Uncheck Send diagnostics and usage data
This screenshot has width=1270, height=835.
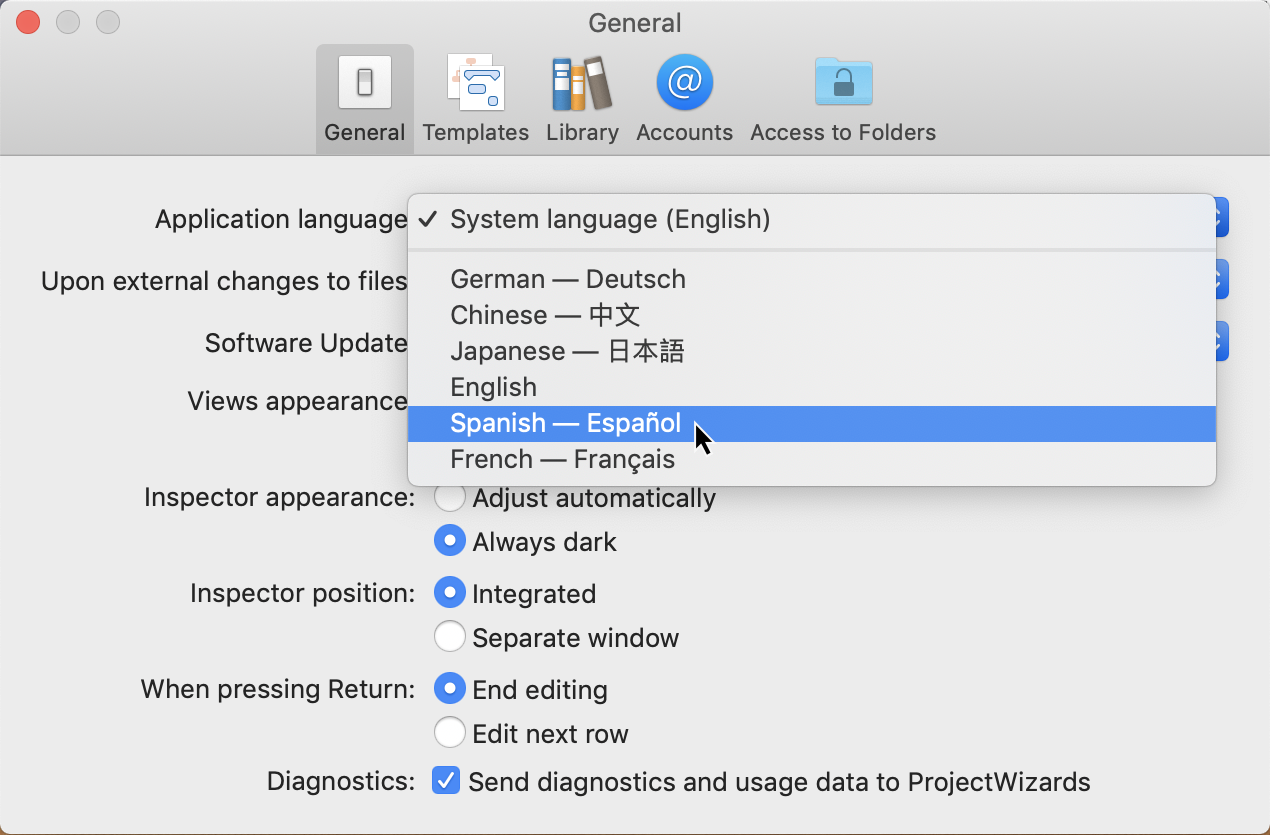pos(446,780)
